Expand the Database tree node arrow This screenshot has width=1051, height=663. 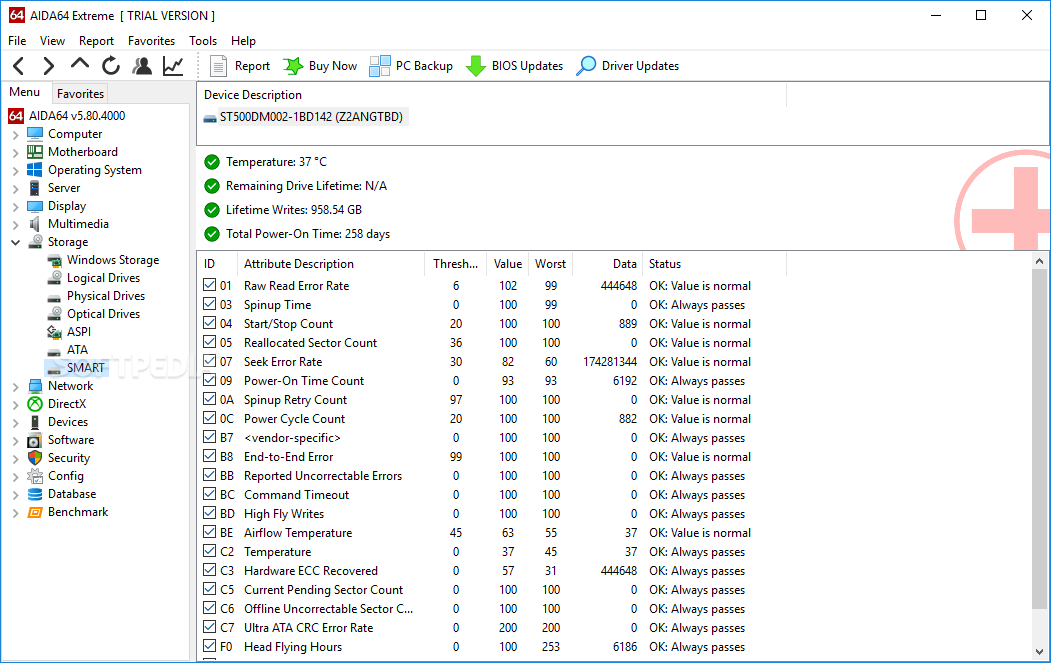tap(15, 495)
